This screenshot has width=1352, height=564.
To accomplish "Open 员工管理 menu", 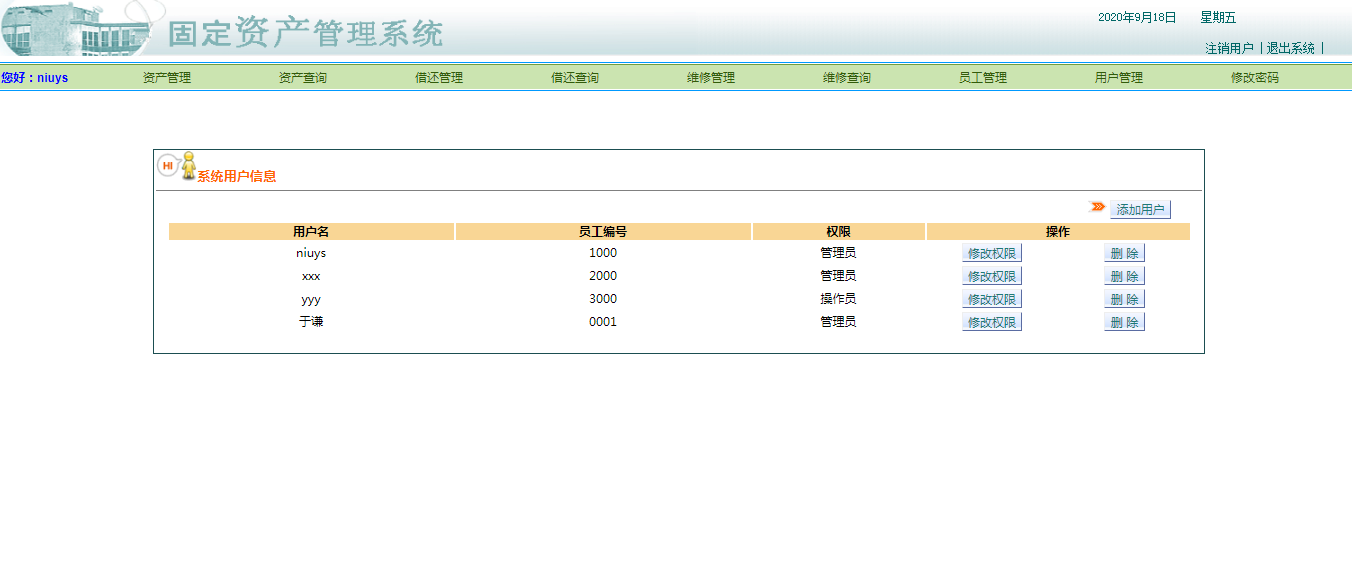I will [x=982, y=78].
